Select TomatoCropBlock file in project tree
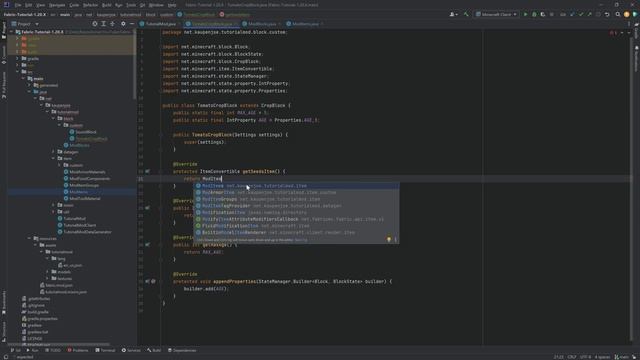 click(89, 139)
